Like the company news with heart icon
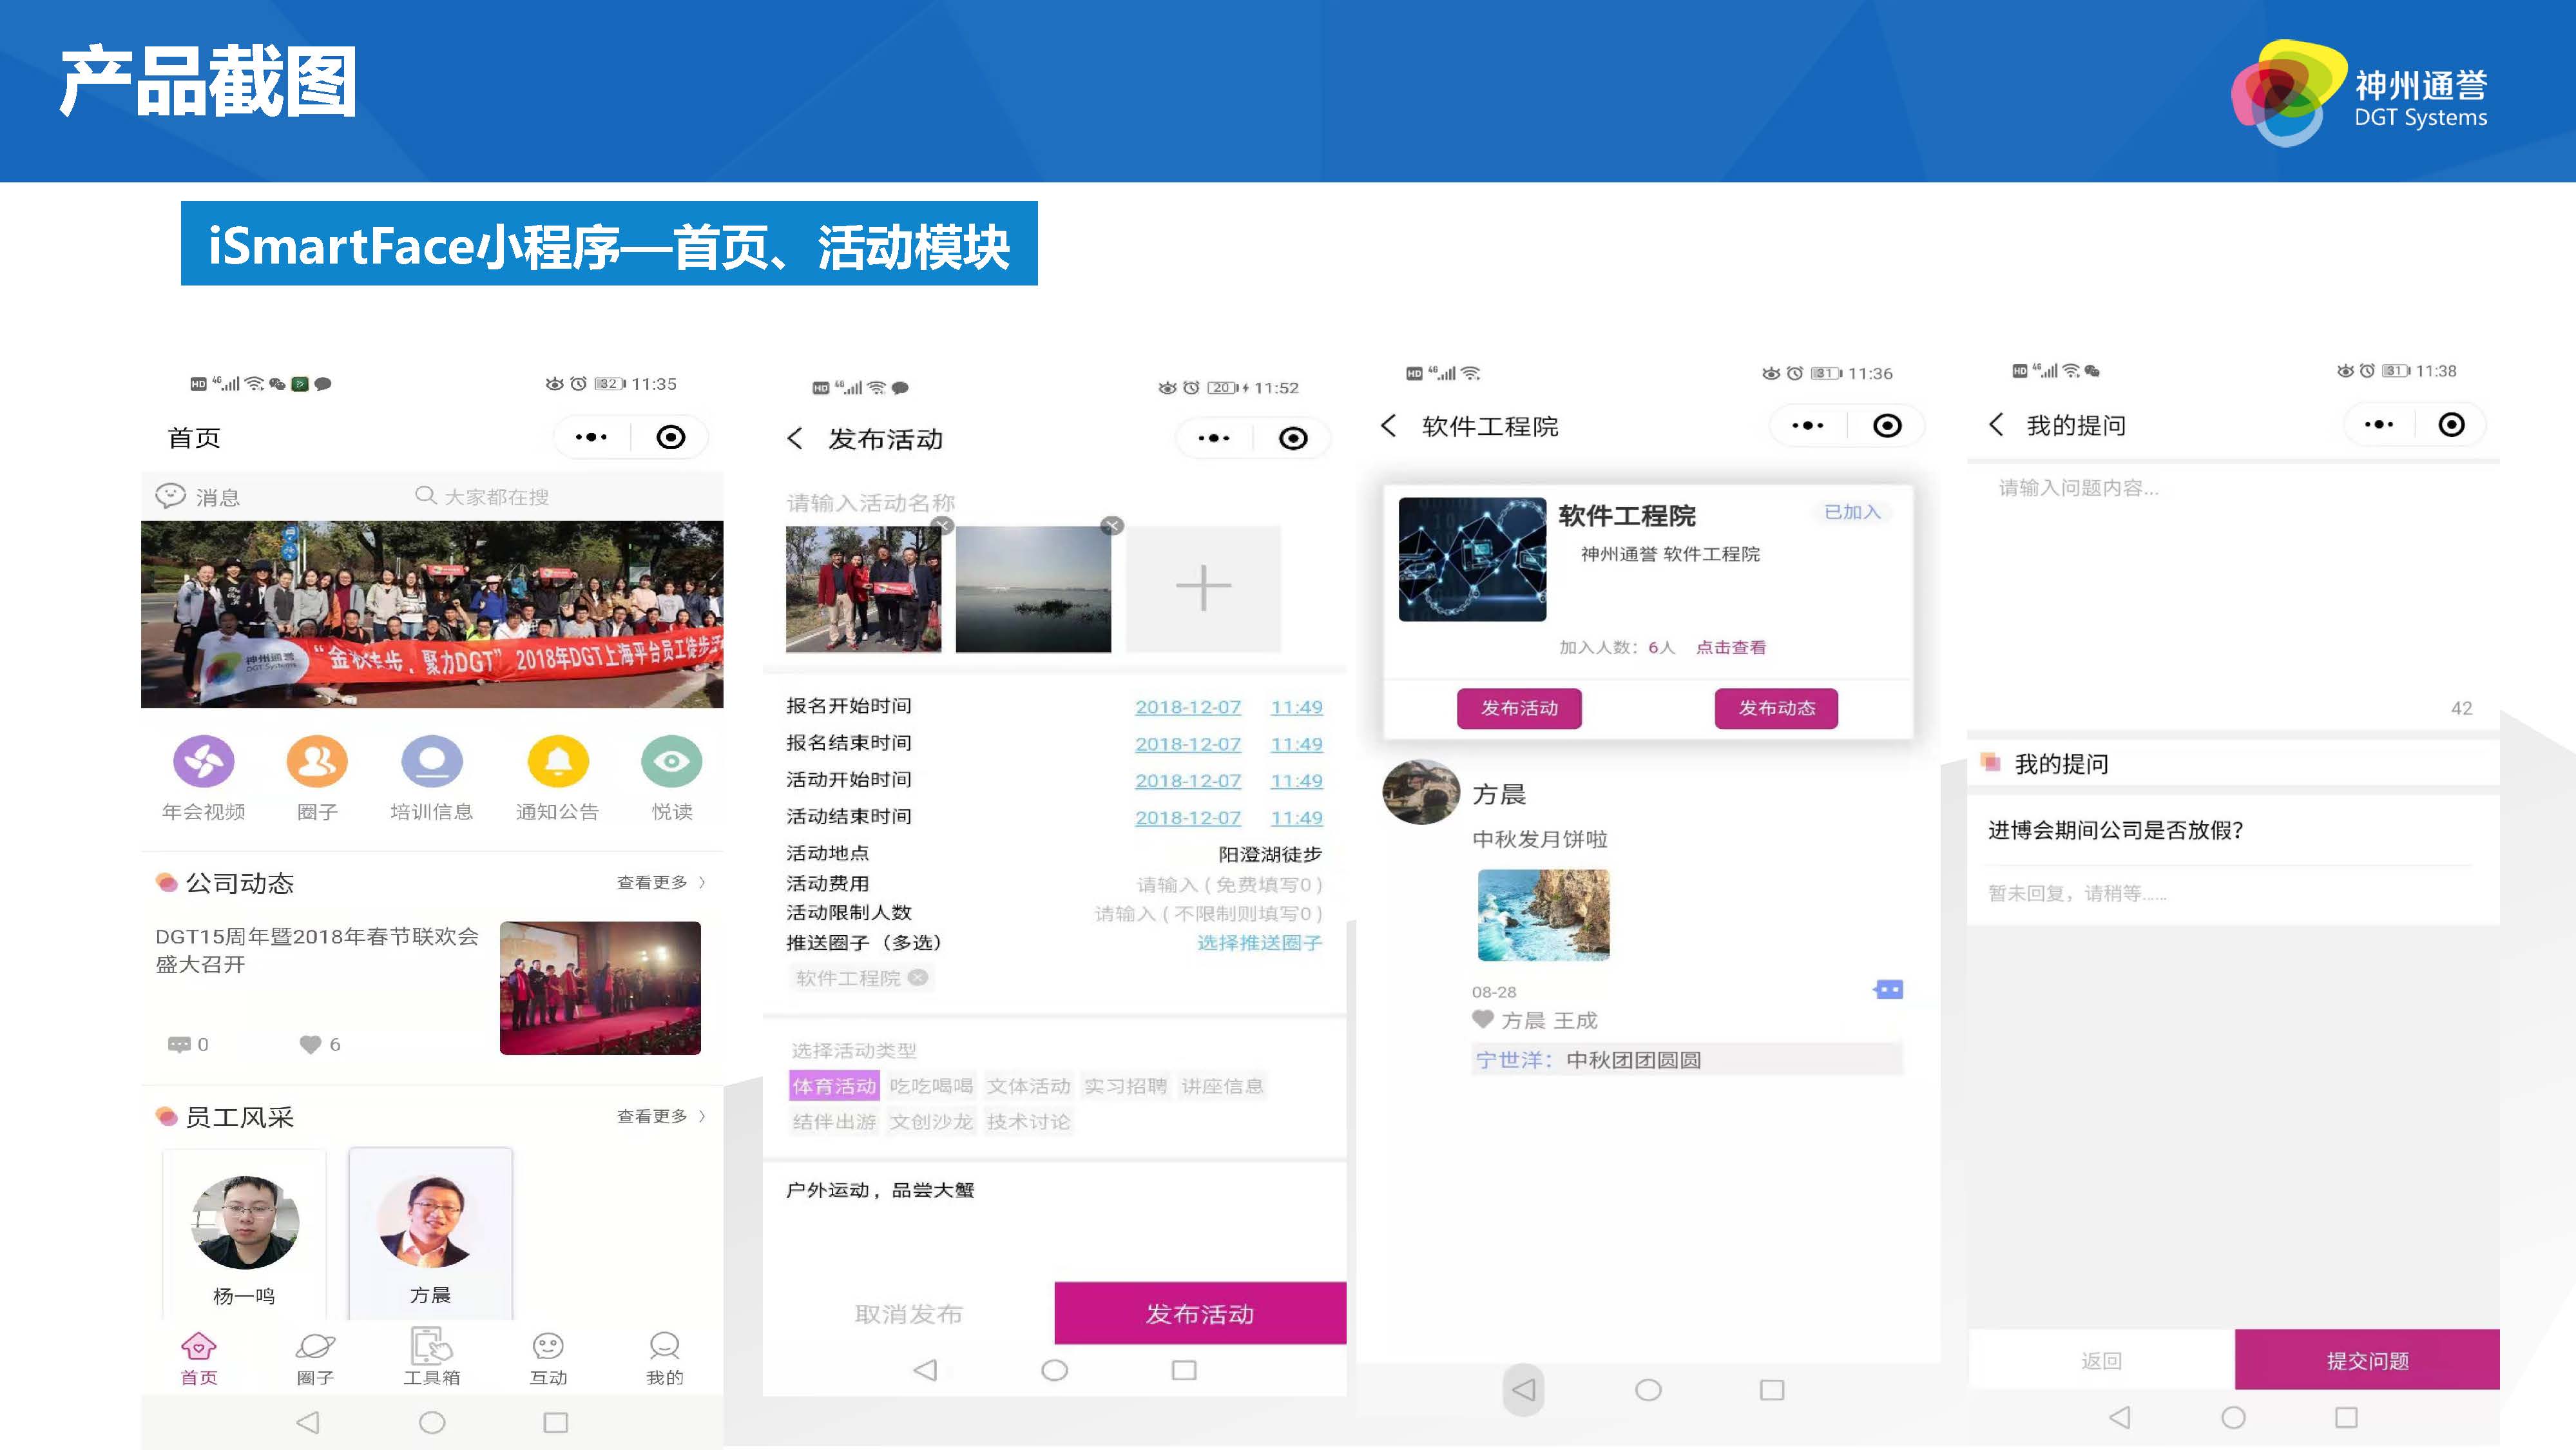This screenshot has height=1450, width=2576. [x=310, y=1044]
